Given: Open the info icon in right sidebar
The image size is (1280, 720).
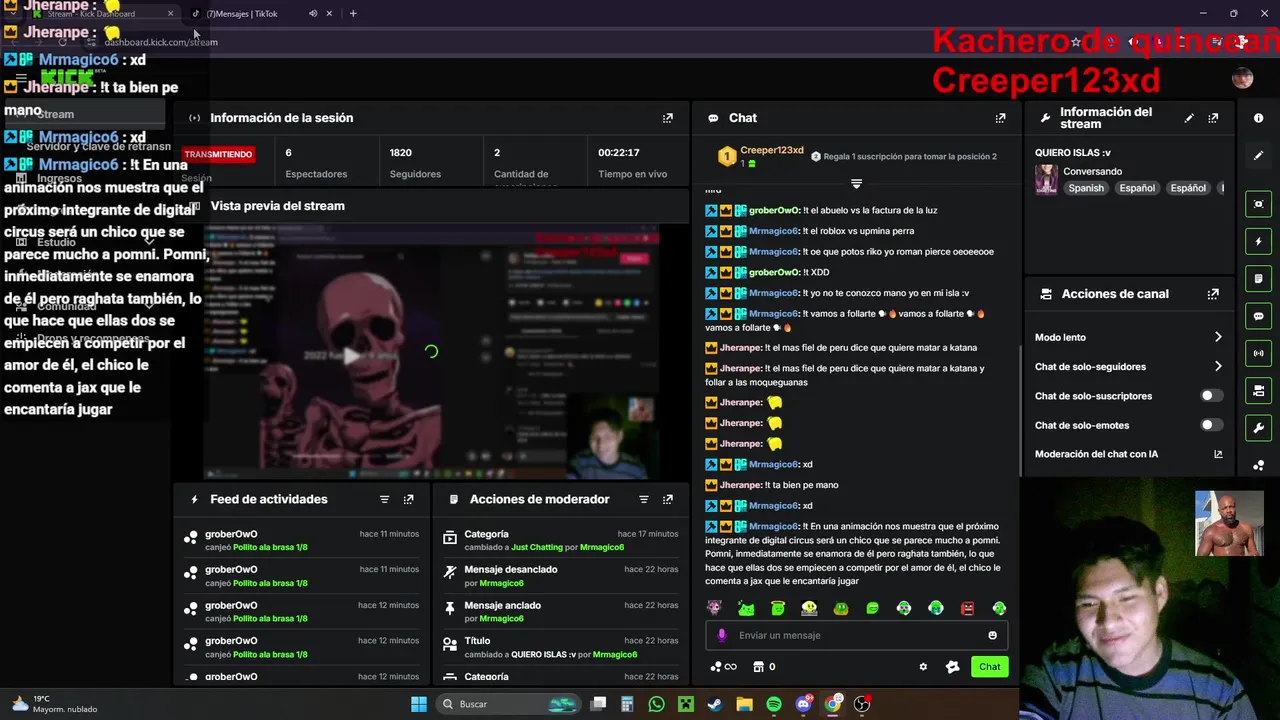Looking at the screenshot, I should [x=1258, y=118].
